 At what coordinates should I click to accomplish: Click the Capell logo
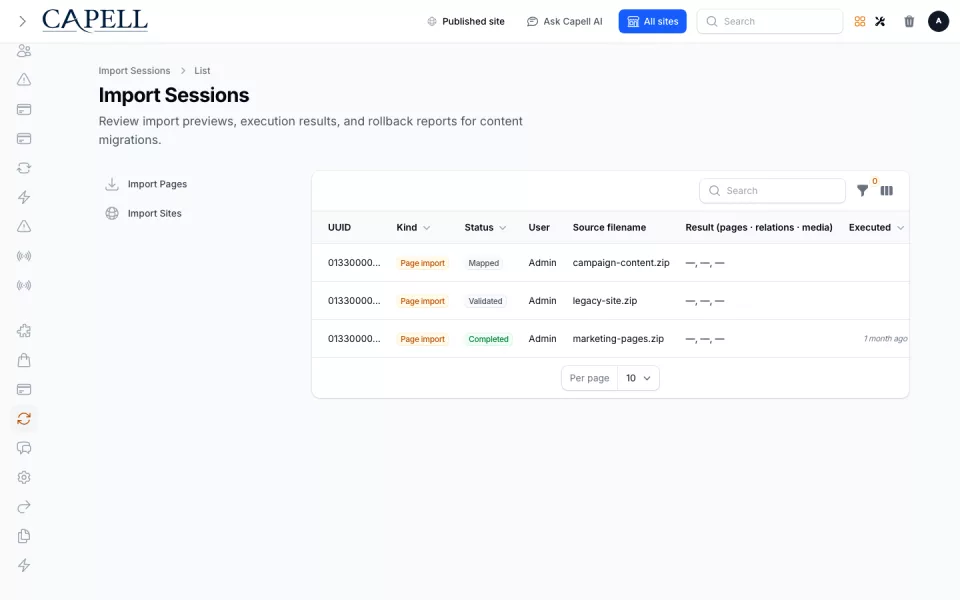(95, 21)
